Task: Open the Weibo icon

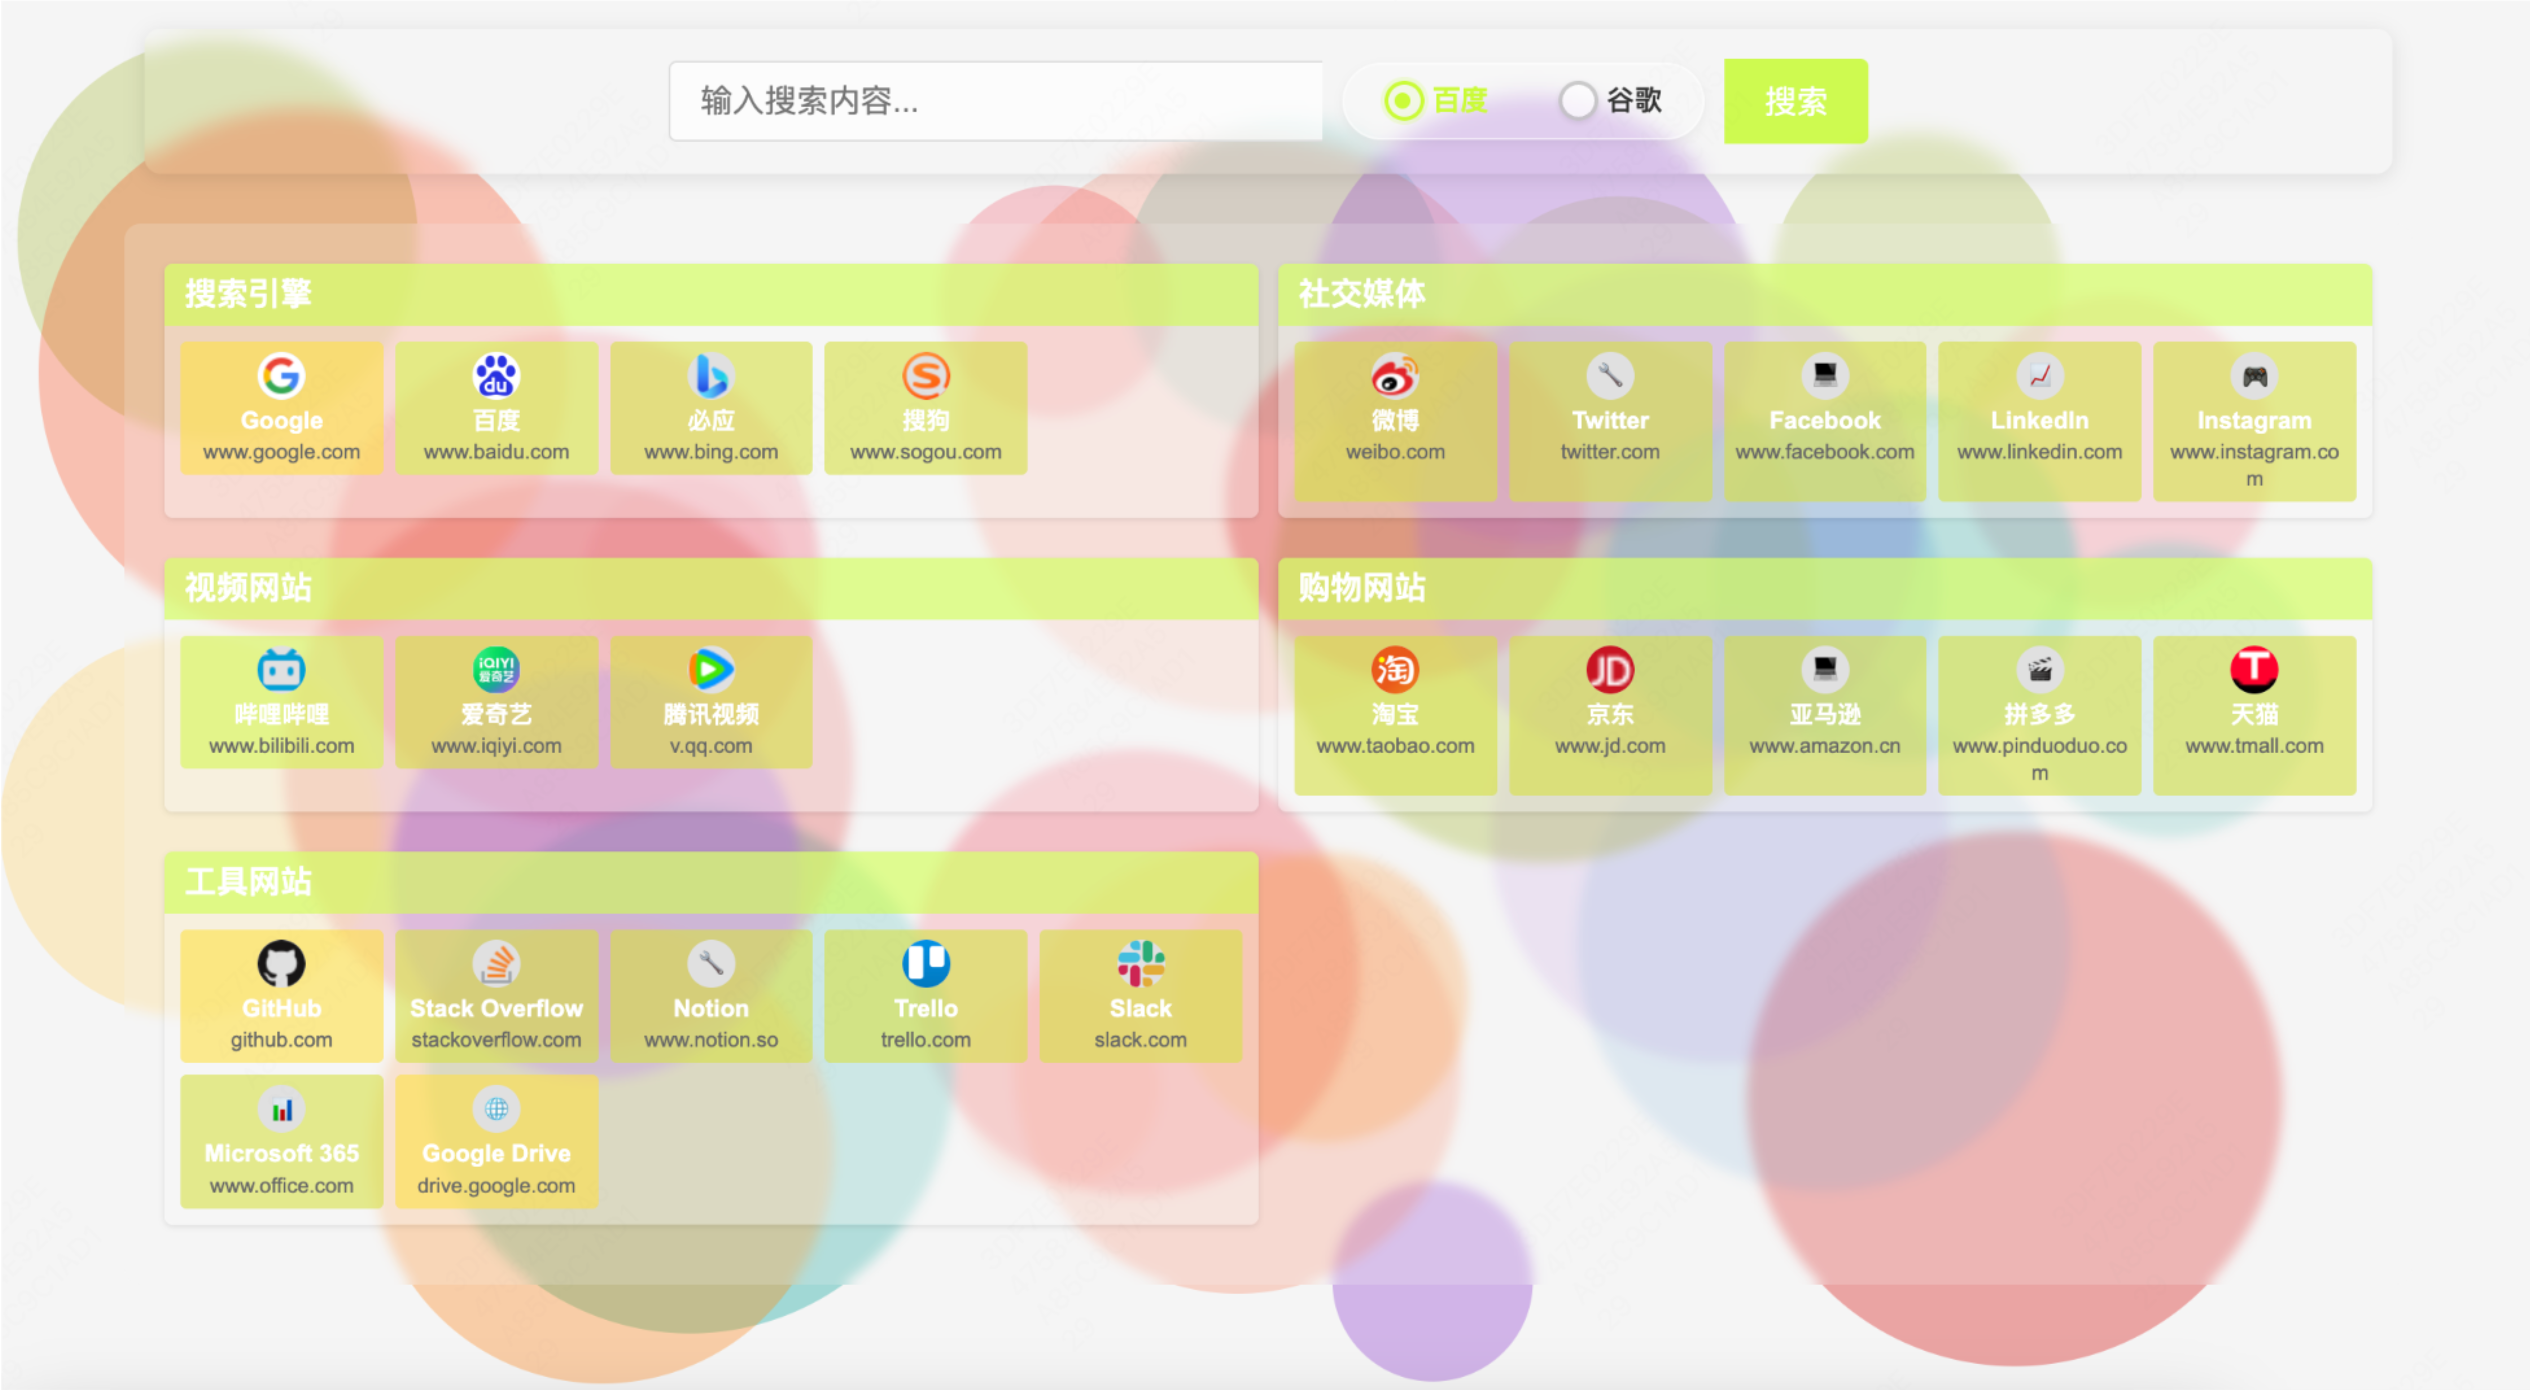Action: point(1395,376)
